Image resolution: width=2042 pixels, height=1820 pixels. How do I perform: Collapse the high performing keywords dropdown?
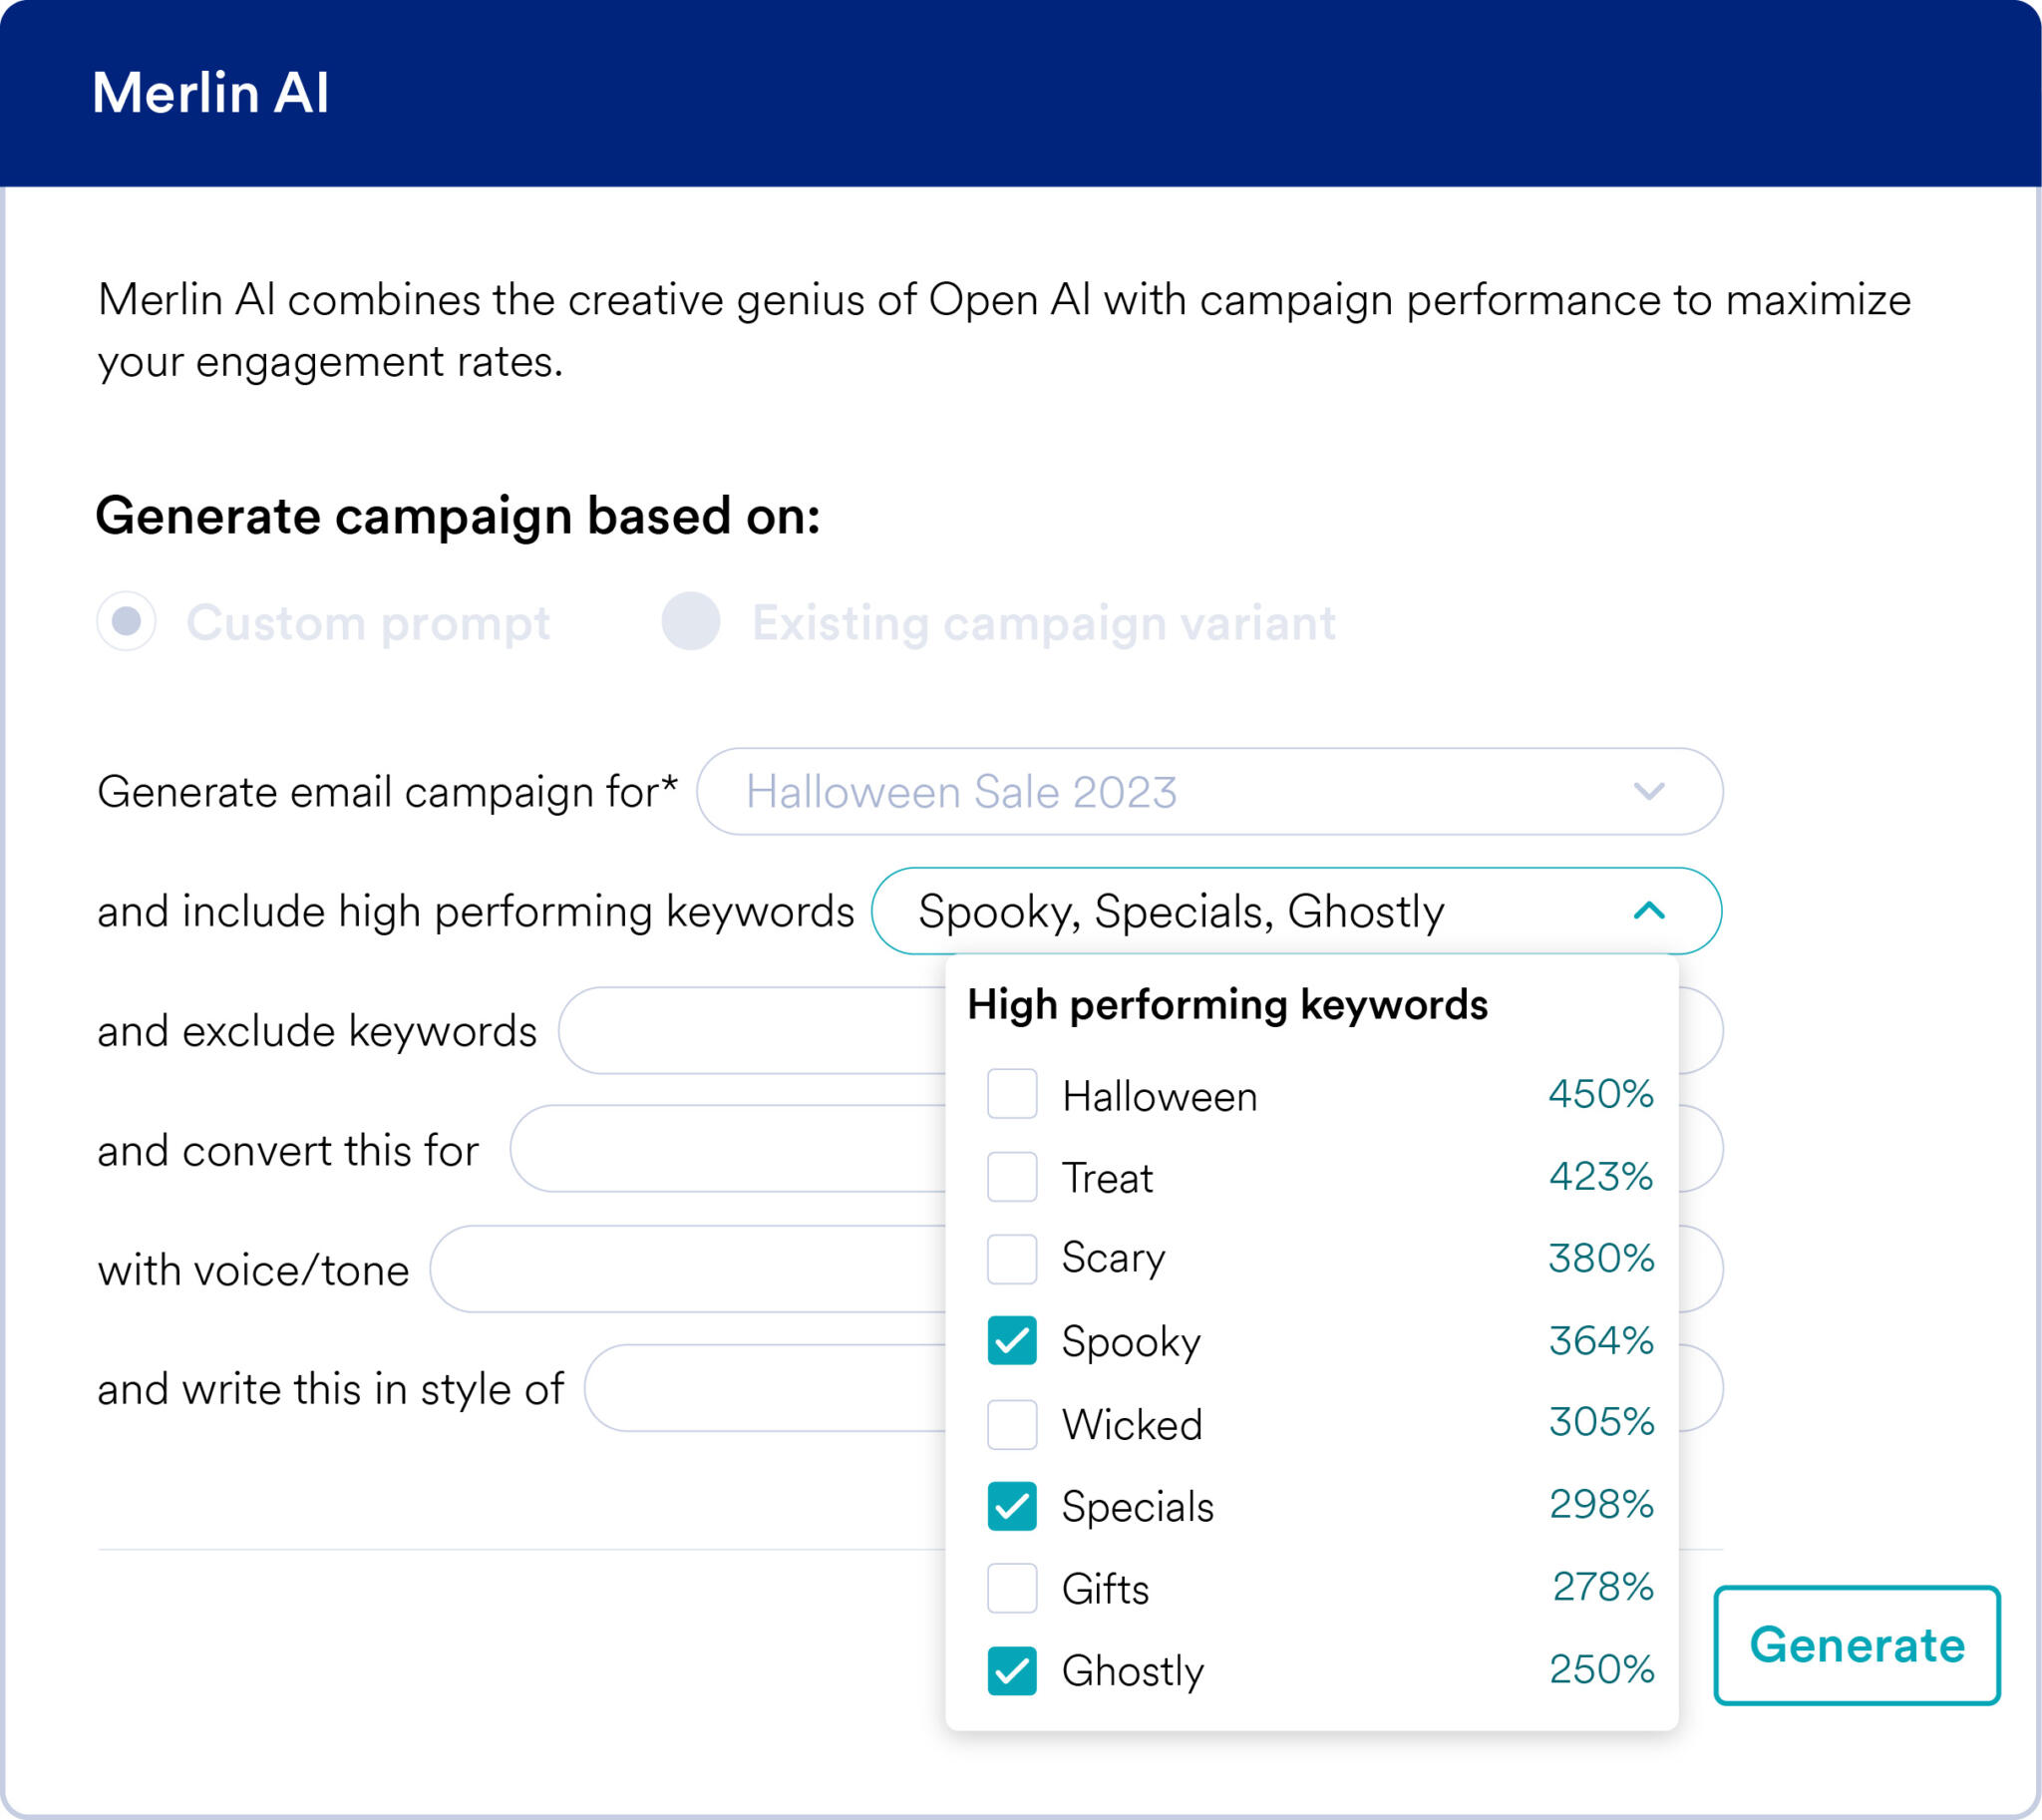[1650, 911]
